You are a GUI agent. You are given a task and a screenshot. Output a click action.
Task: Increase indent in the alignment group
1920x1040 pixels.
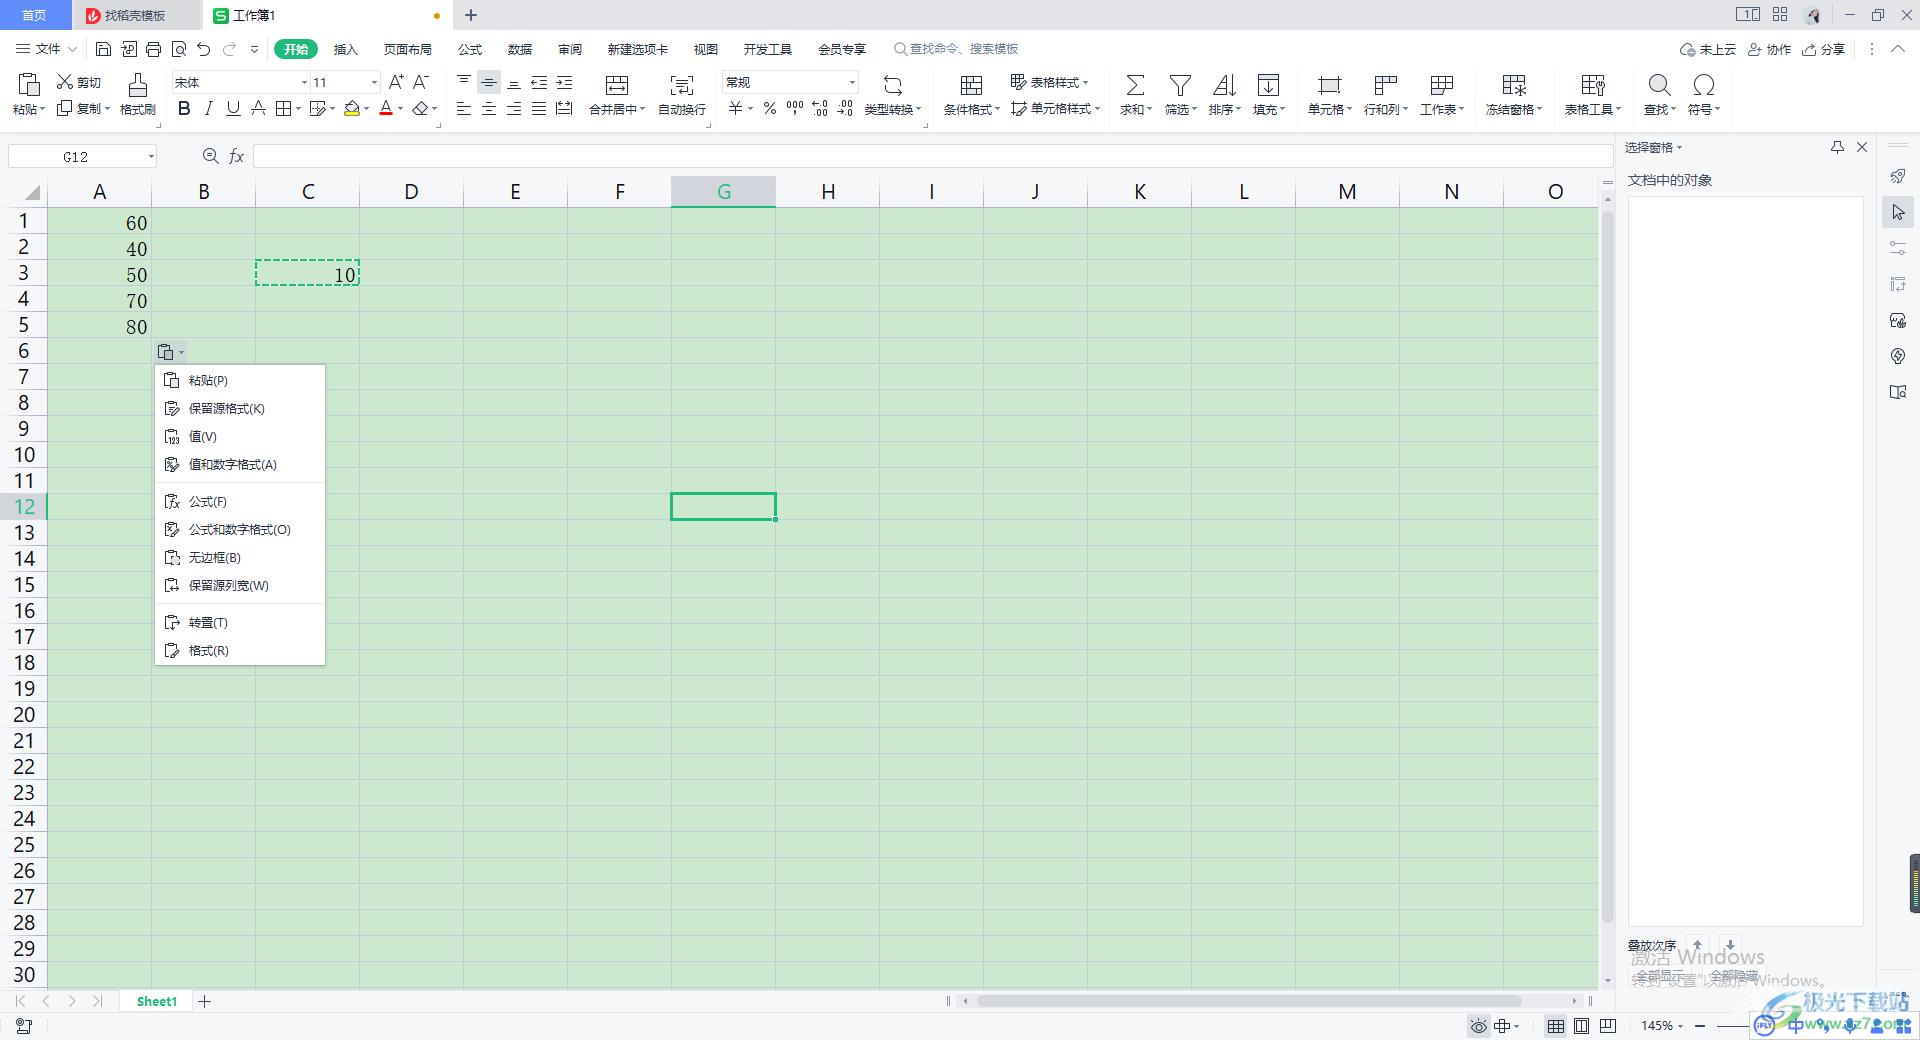pyautogui.click(x=564, y=82)
